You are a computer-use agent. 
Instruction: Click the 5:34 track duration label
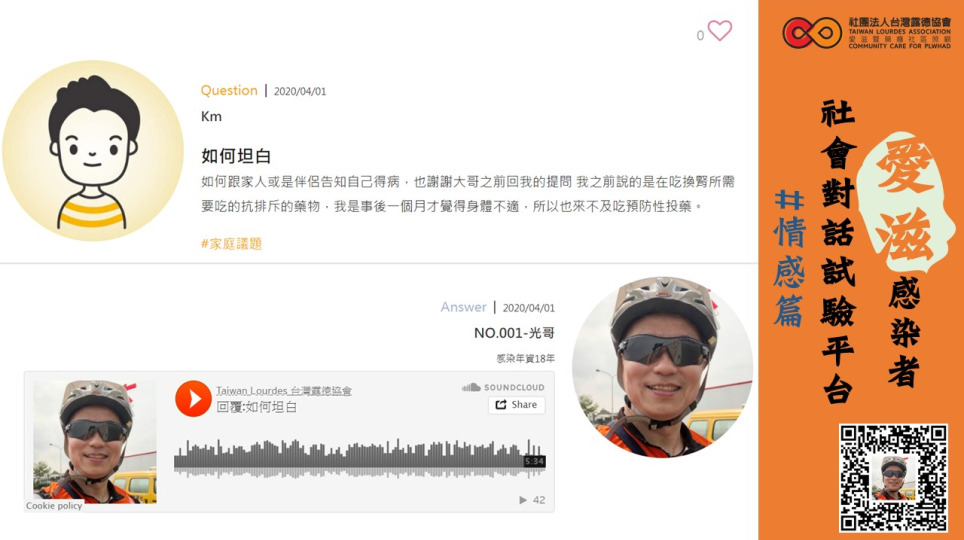[534, 461]
